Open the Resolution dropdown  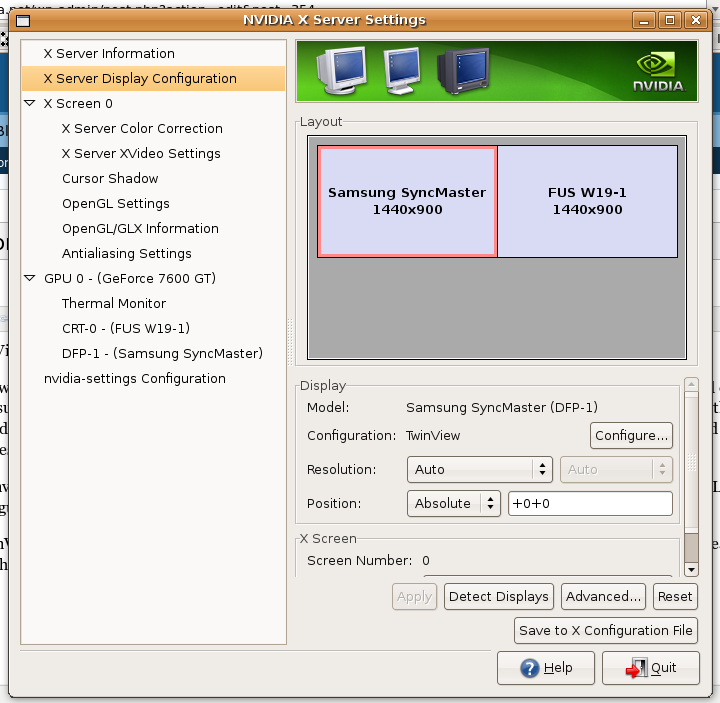click(479, 469)
